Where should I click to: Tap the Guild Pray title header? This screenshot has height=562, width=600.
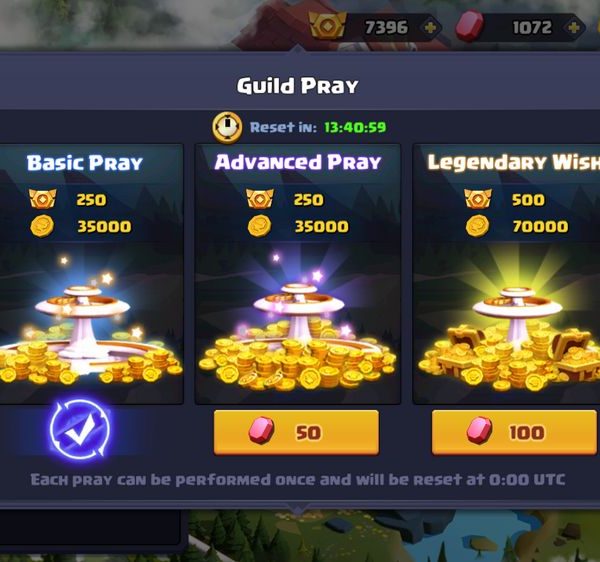[x=298, y=86]
